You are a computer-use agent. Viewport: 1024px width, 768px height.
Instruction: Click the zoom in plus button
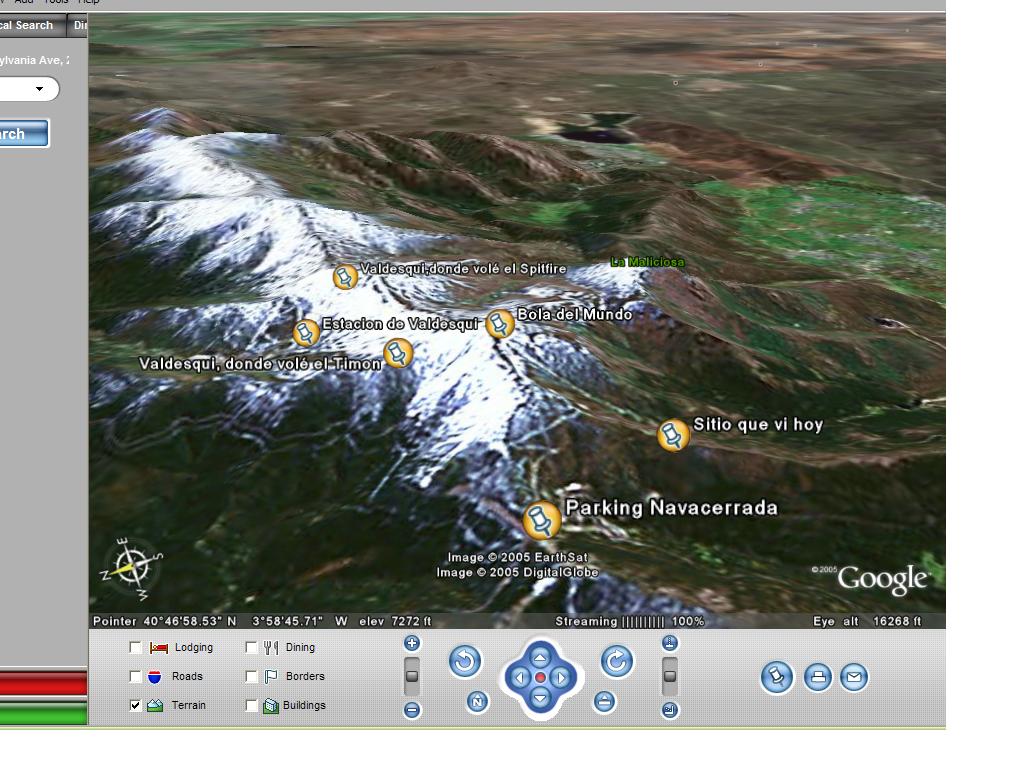pos(411,644)
